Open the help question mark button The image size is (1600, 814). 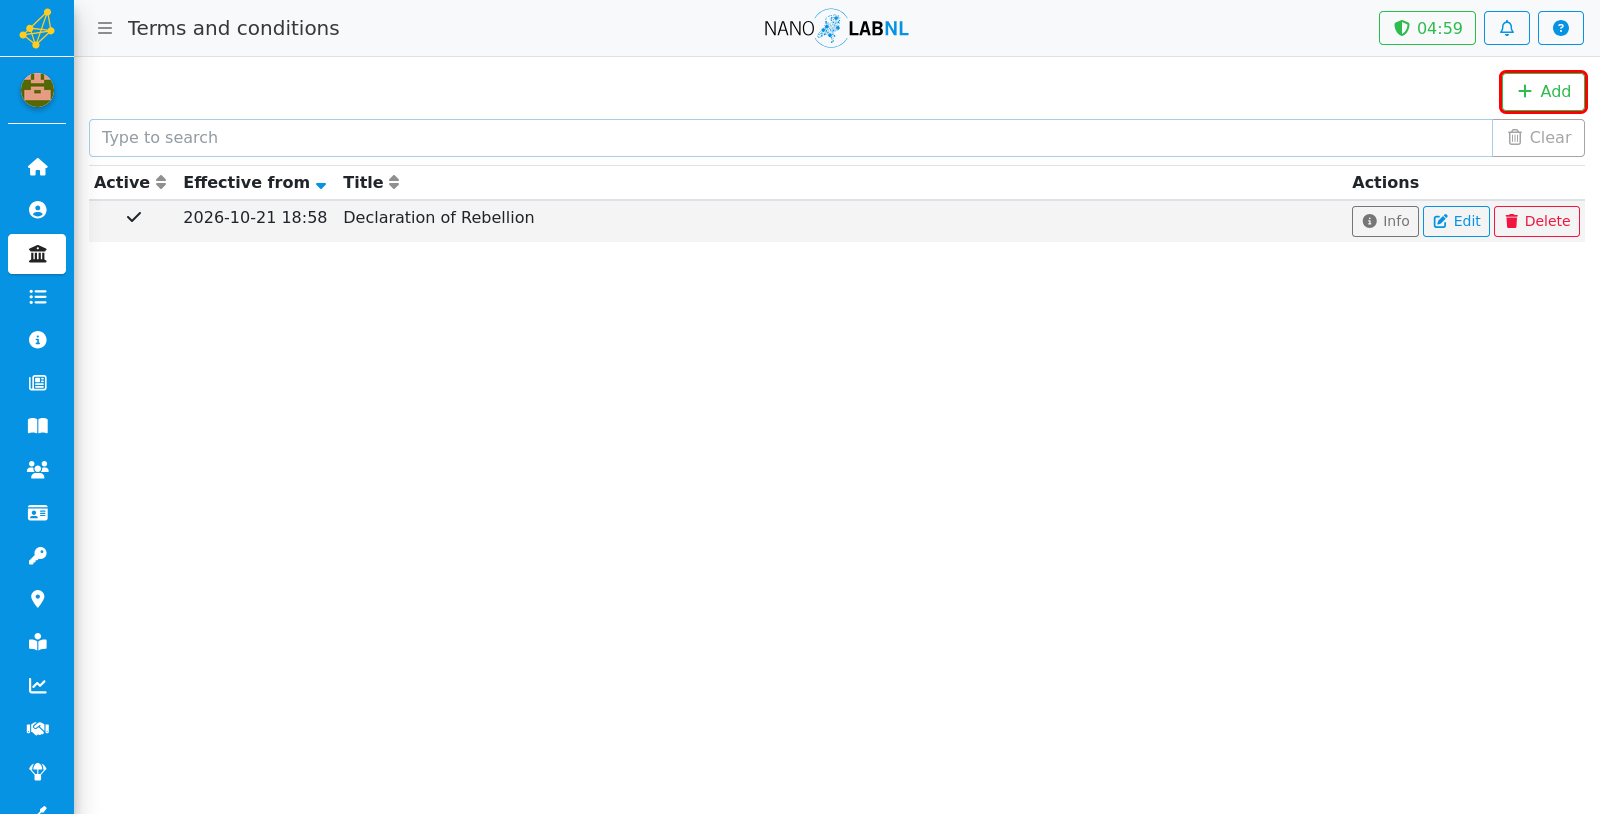[1561, 28]
